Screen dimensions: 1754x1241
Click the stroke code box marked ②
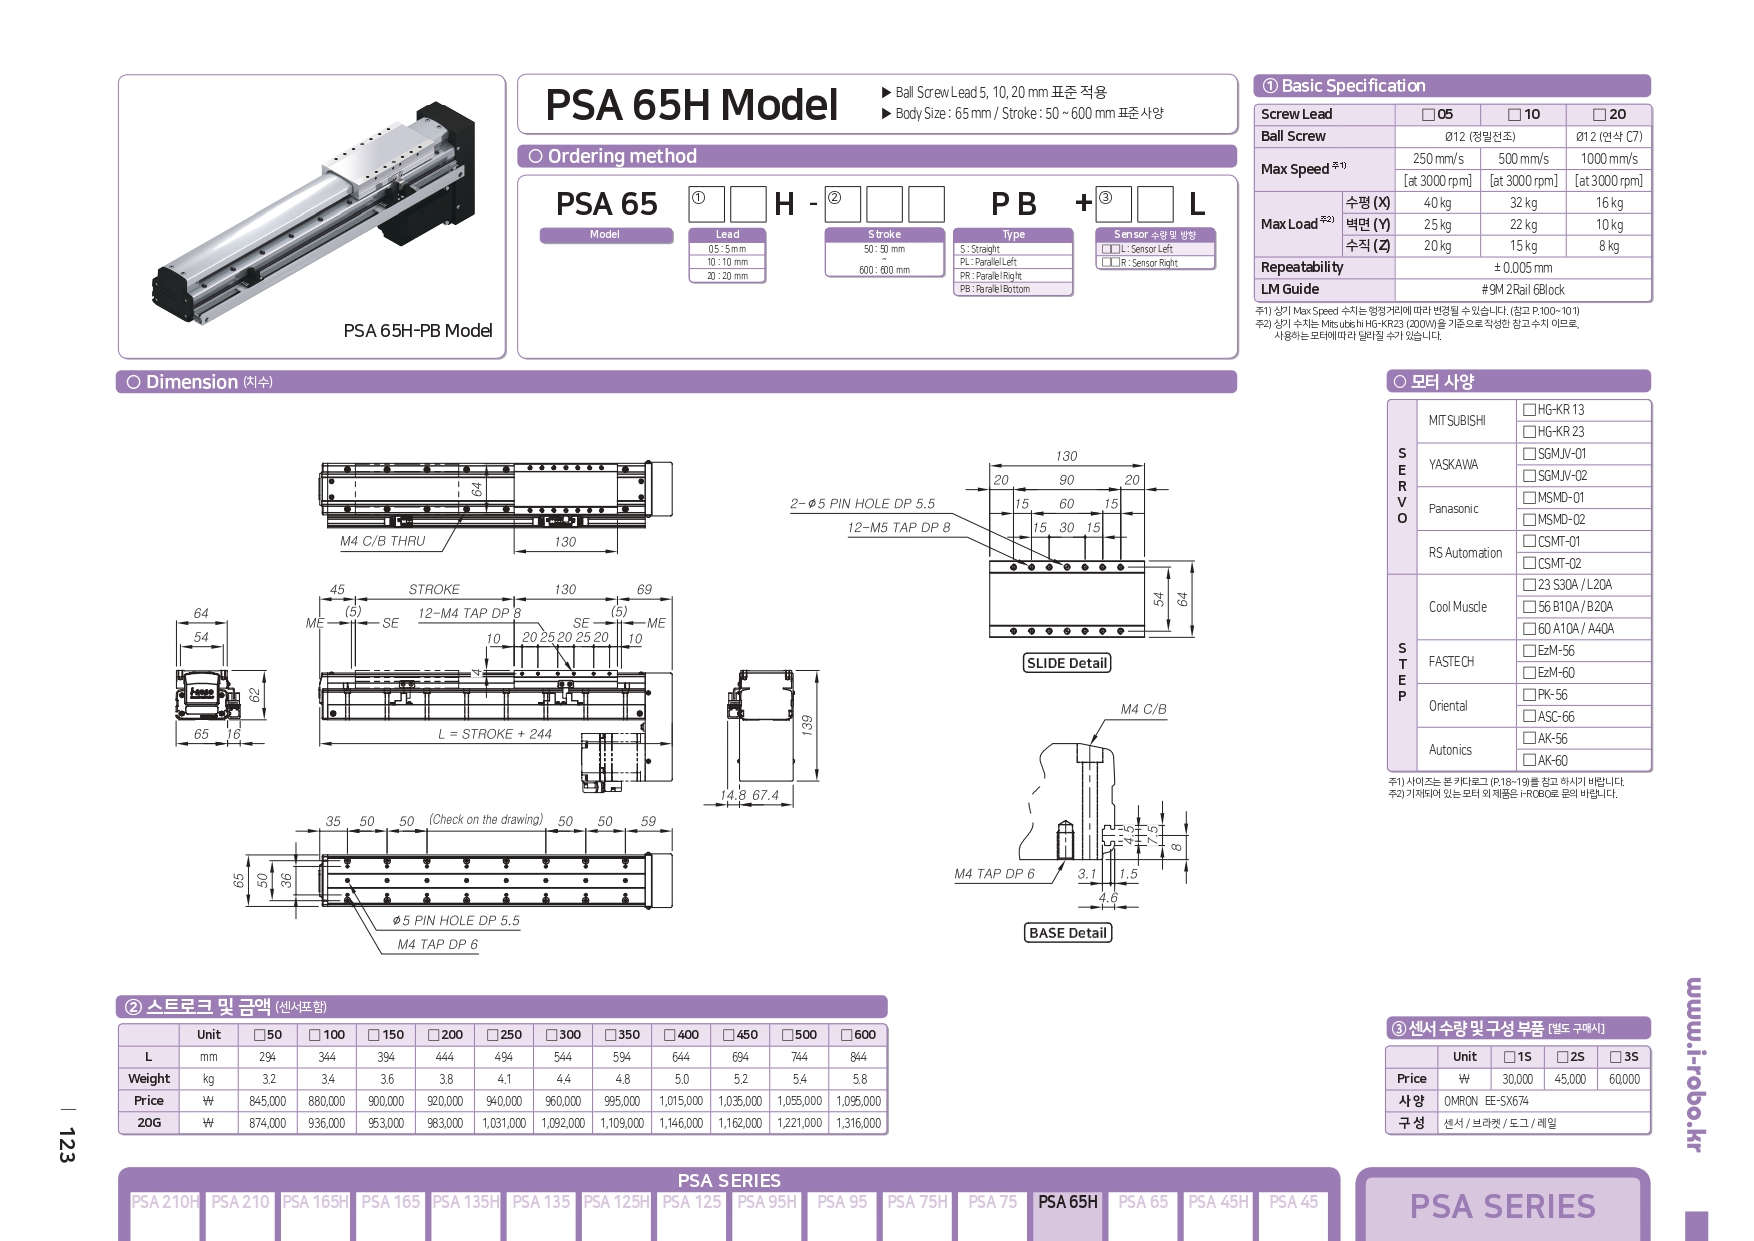(x=844, y=204)
